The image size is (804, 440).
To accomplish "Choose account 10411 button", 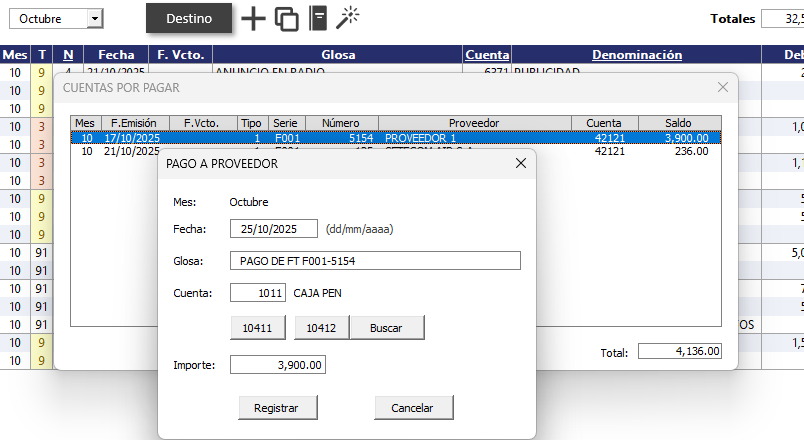I will coord(257,328).
